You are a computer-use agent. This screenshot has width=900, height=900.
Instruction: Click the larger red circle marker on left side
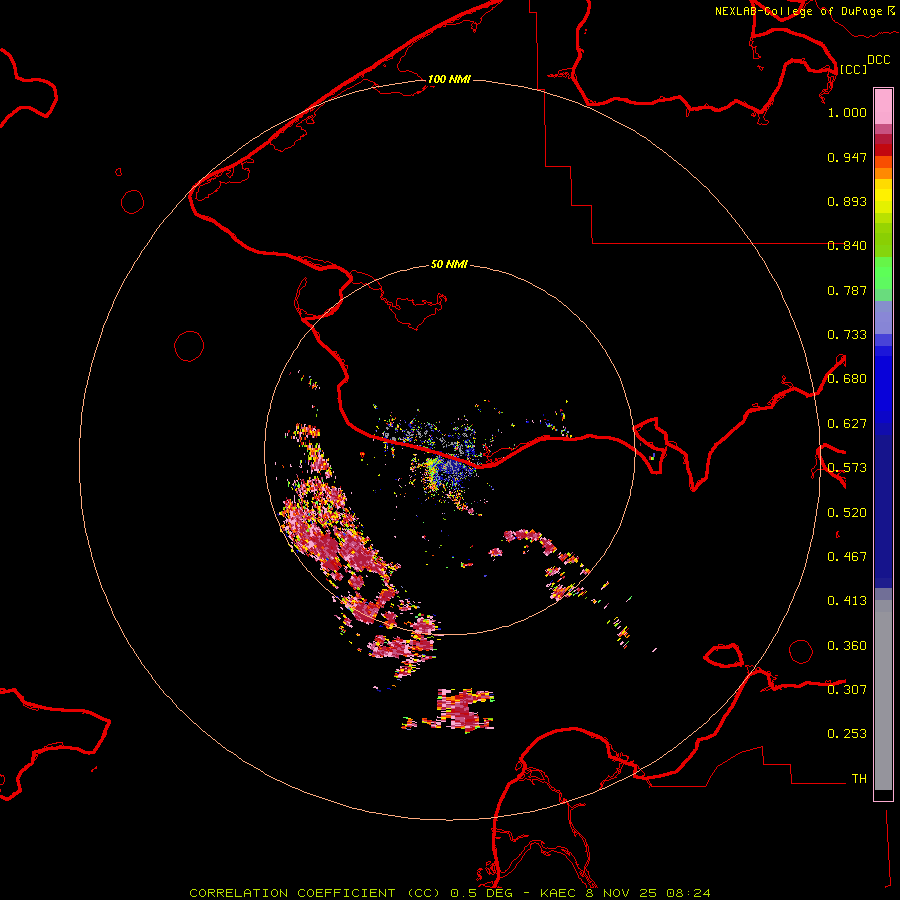(189, 346)
